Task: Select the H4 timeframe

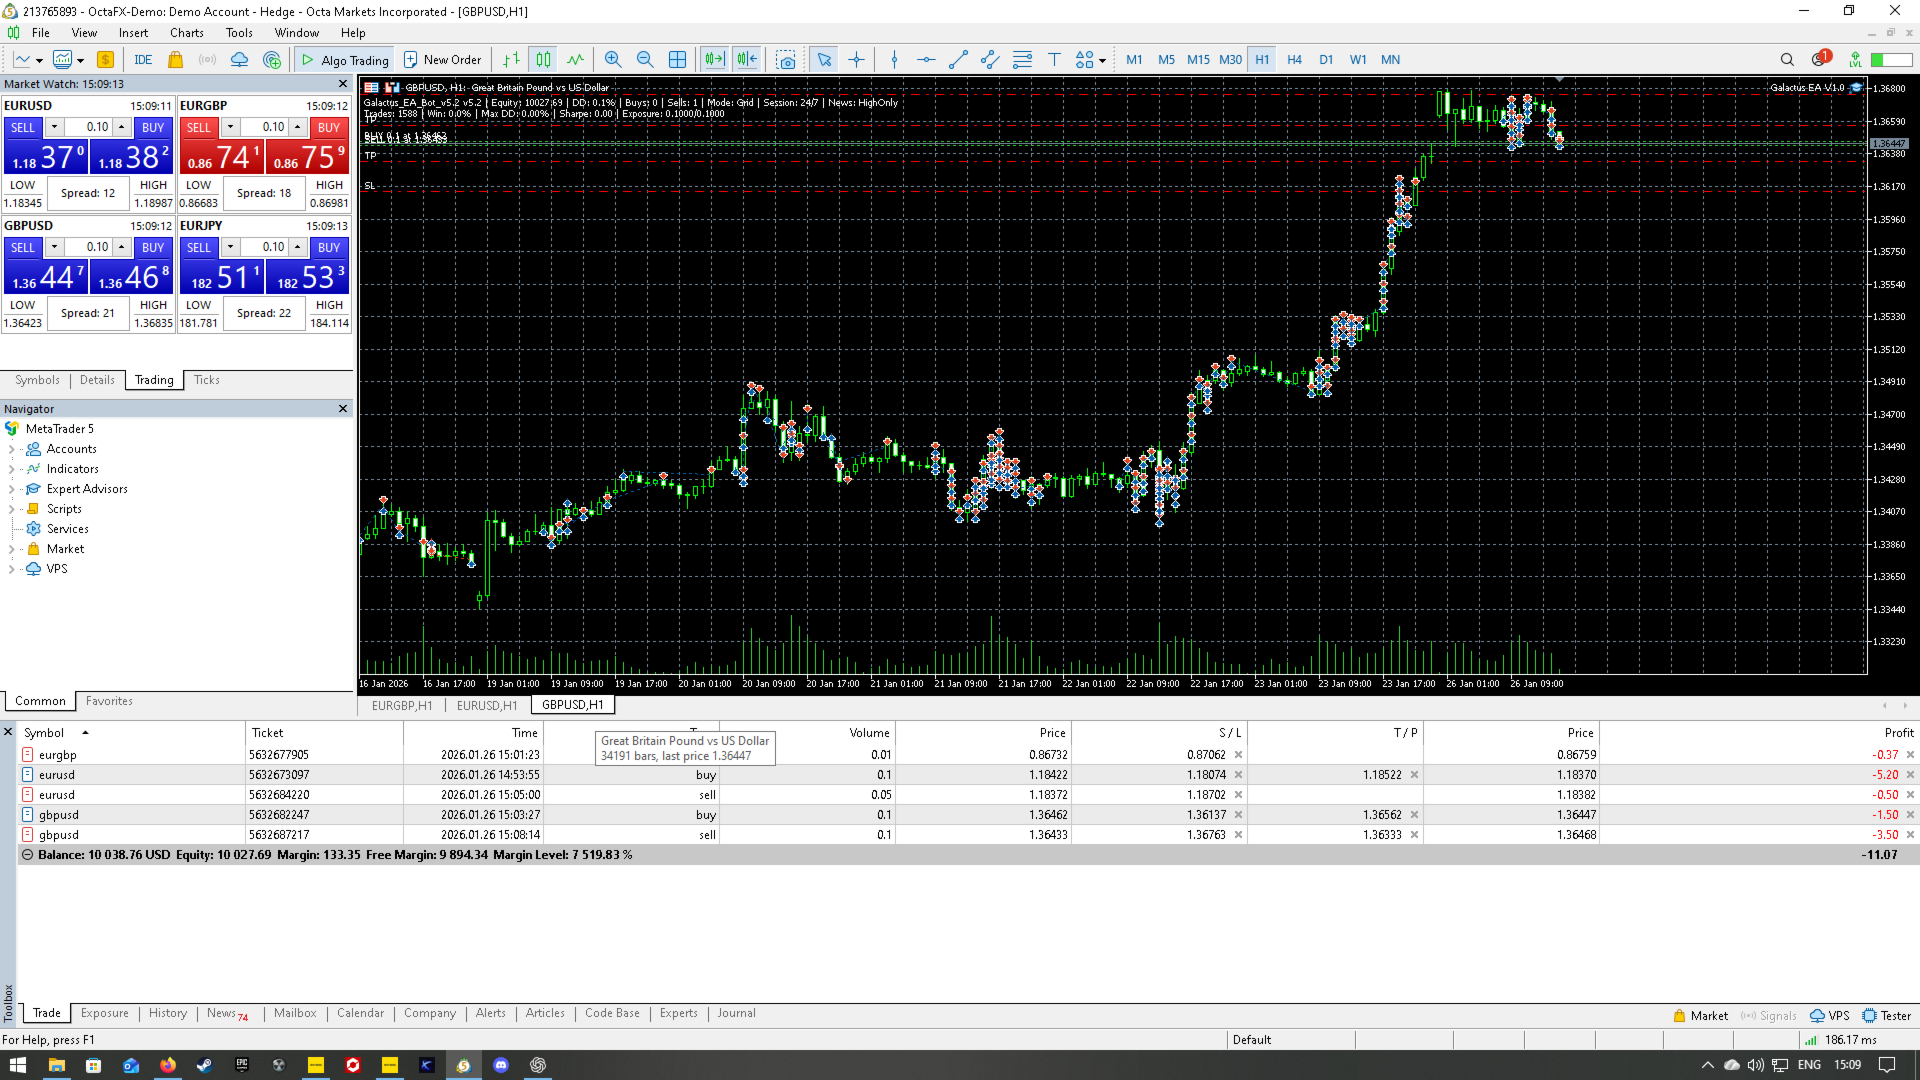Action: click(1294, 60)
